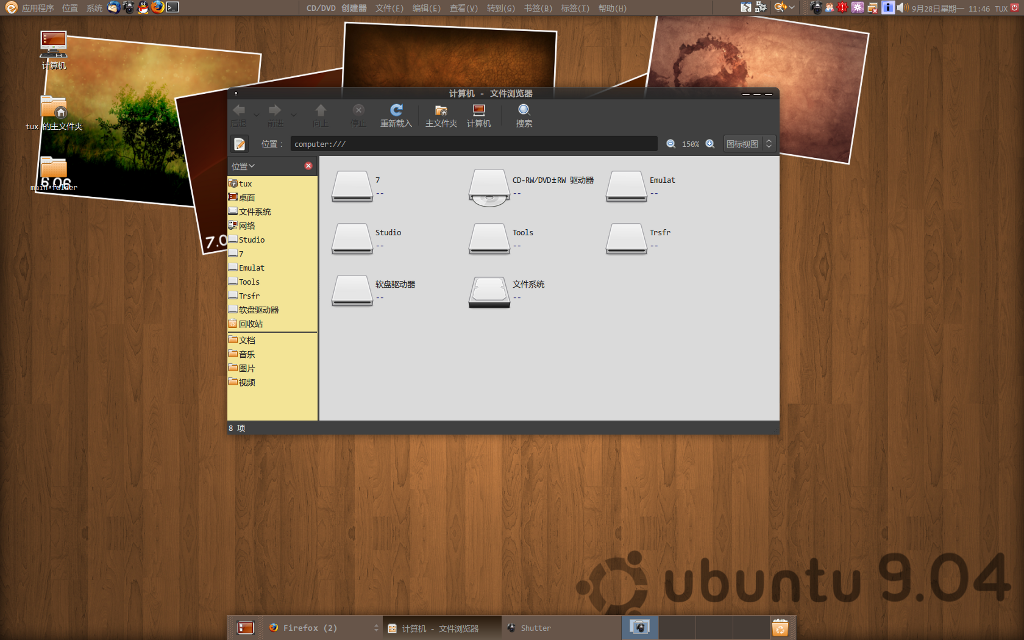Click the Stop (停止) toolbar icon
The height and width of the screenshot is (640, 1024).
click(x=358, y=110)
